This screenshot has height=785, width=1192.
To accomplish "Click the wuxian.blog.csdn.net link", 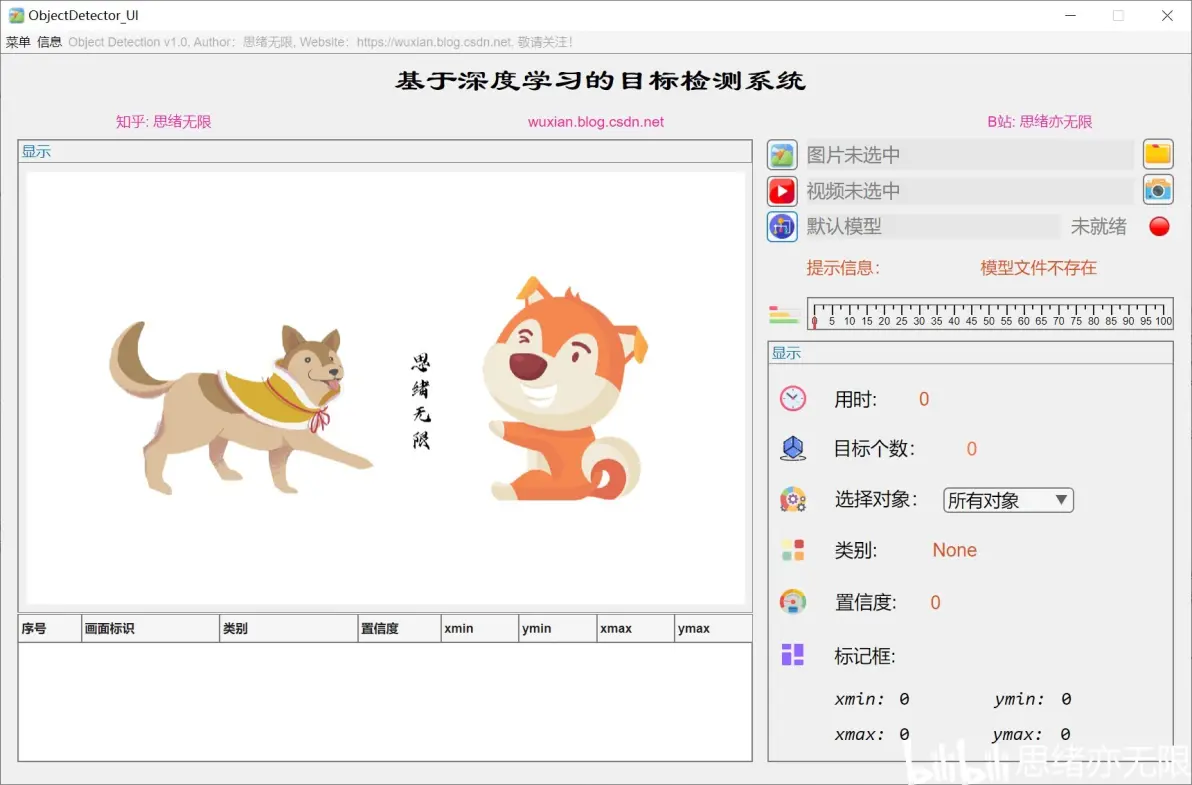I will tap(595, 122).
